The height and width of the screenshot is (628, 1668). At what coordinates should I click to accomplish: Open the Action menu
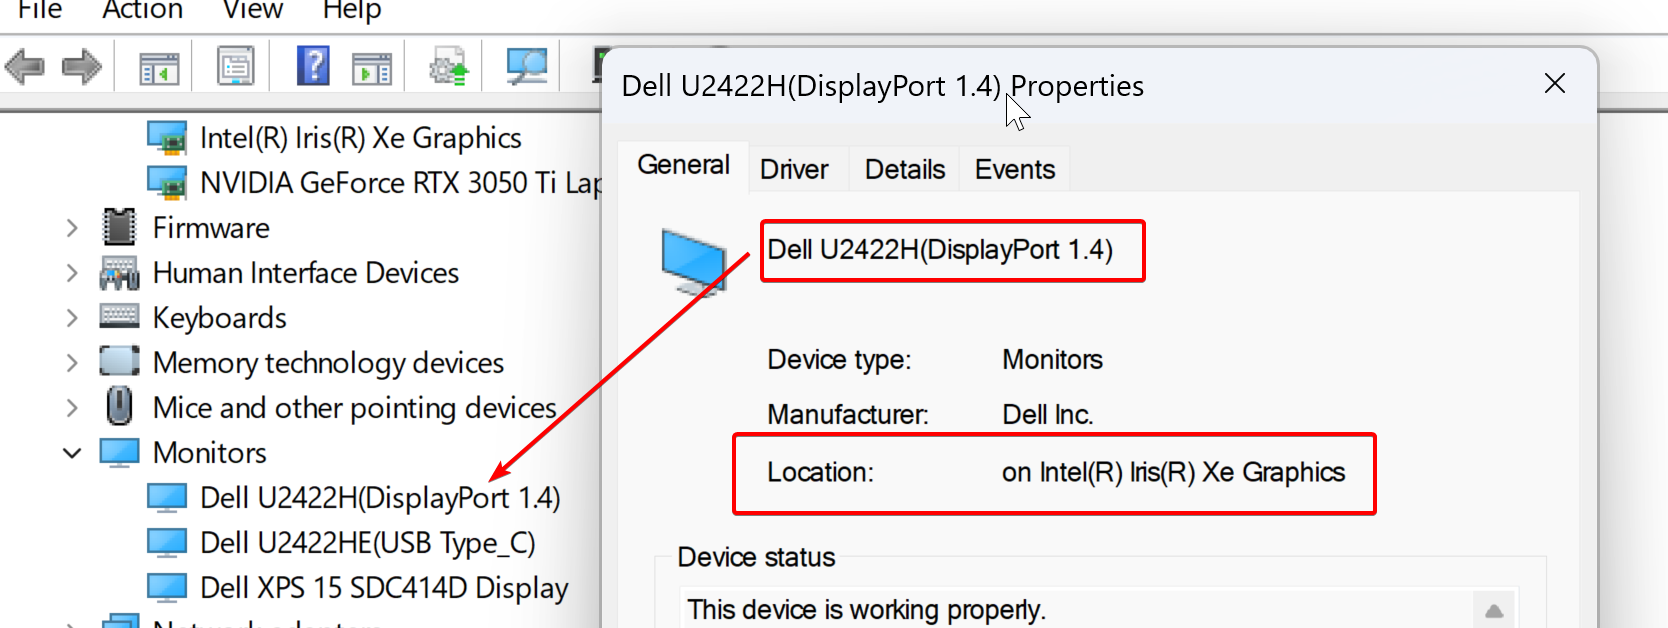tap(143, 10)
